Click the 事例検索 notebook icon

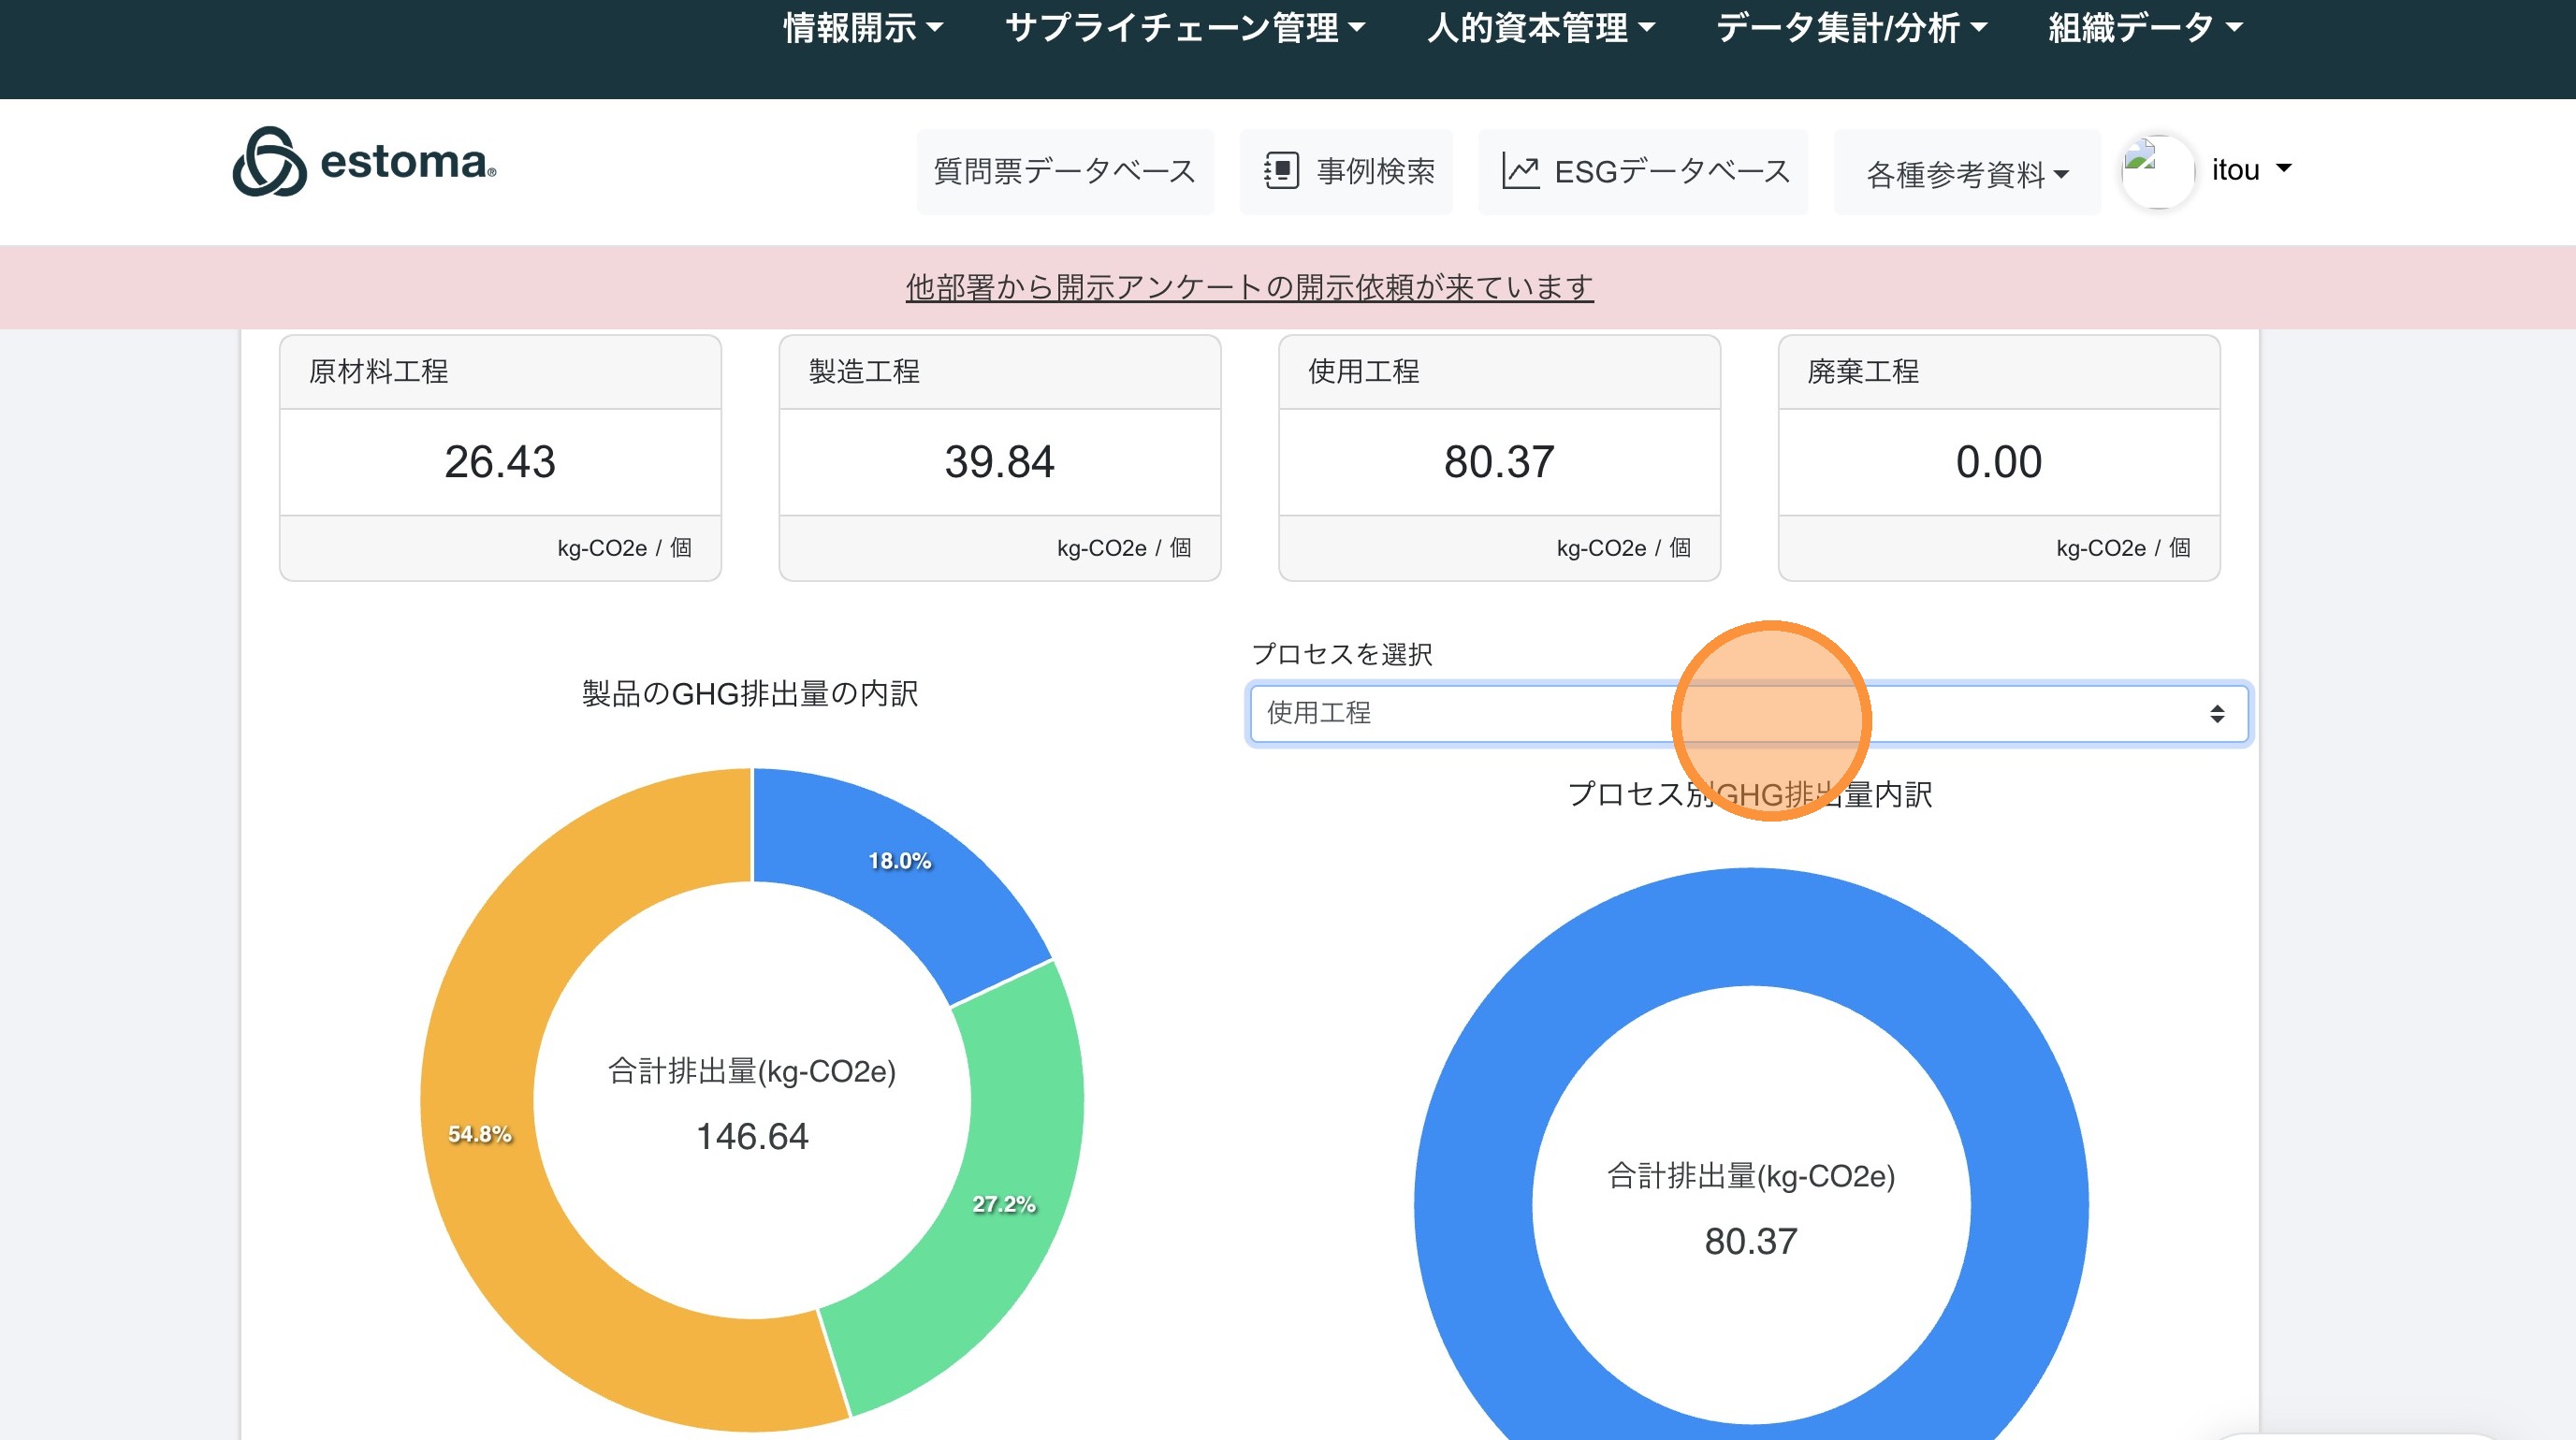[x=1281, y=171]
